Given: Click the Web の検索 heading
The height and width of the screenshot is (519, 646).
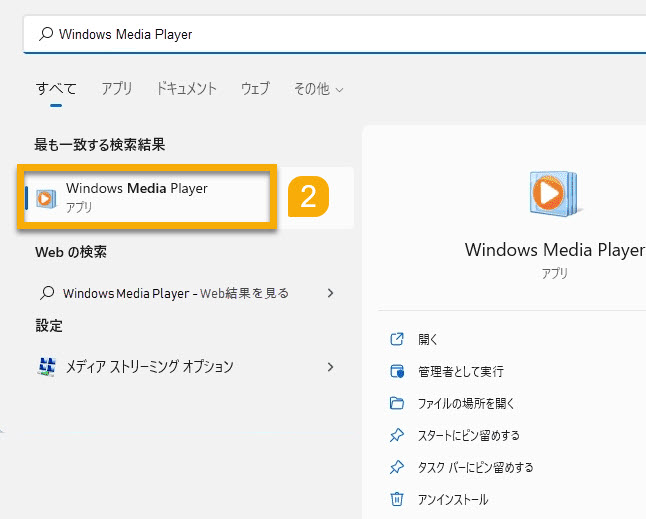Looking at the screenshot, I should coord(71,252).
